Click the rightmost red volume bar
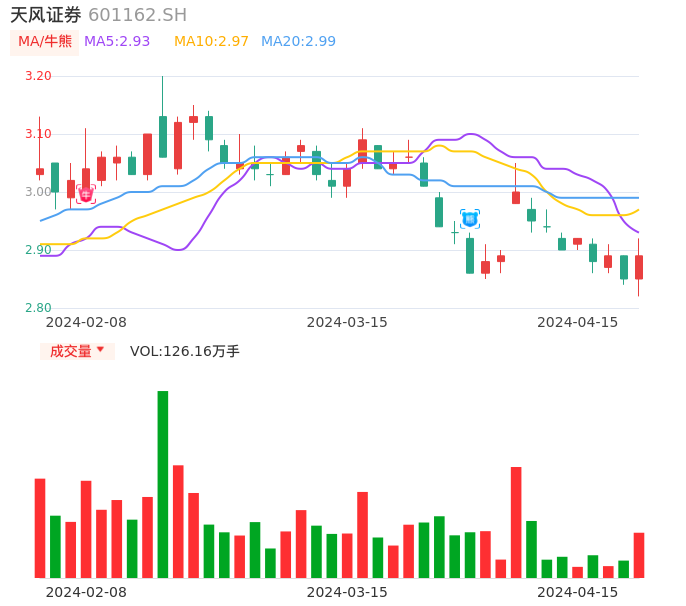This screenshot has width=686, height=606. click(639, 555)
